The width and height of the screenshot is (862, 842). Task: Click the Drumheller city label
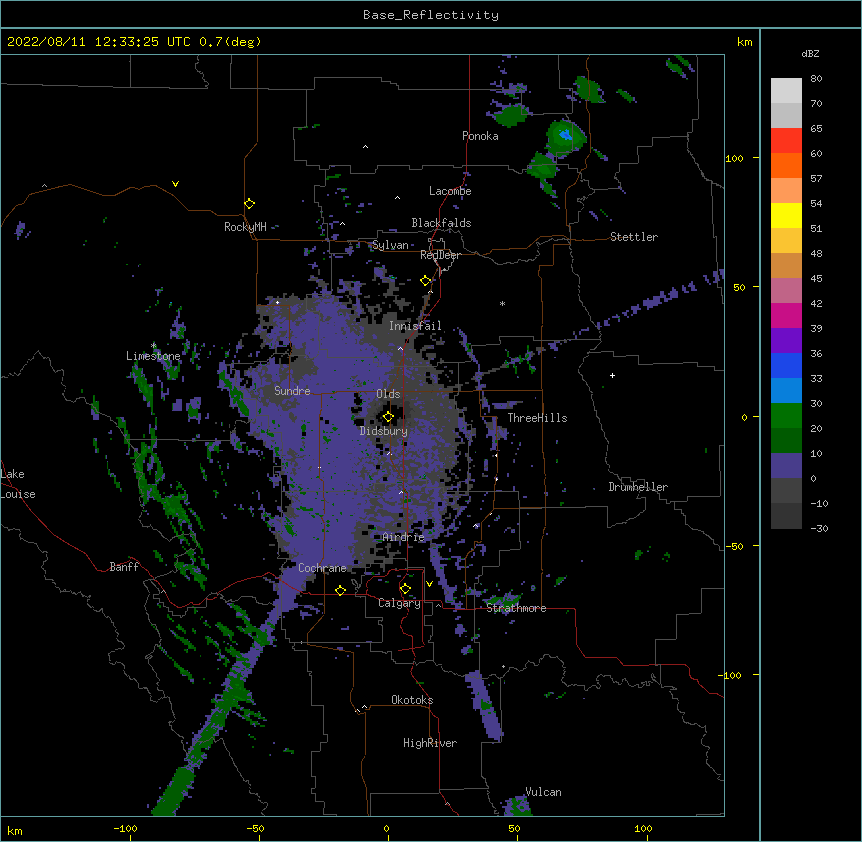click(x=638, y=487)
